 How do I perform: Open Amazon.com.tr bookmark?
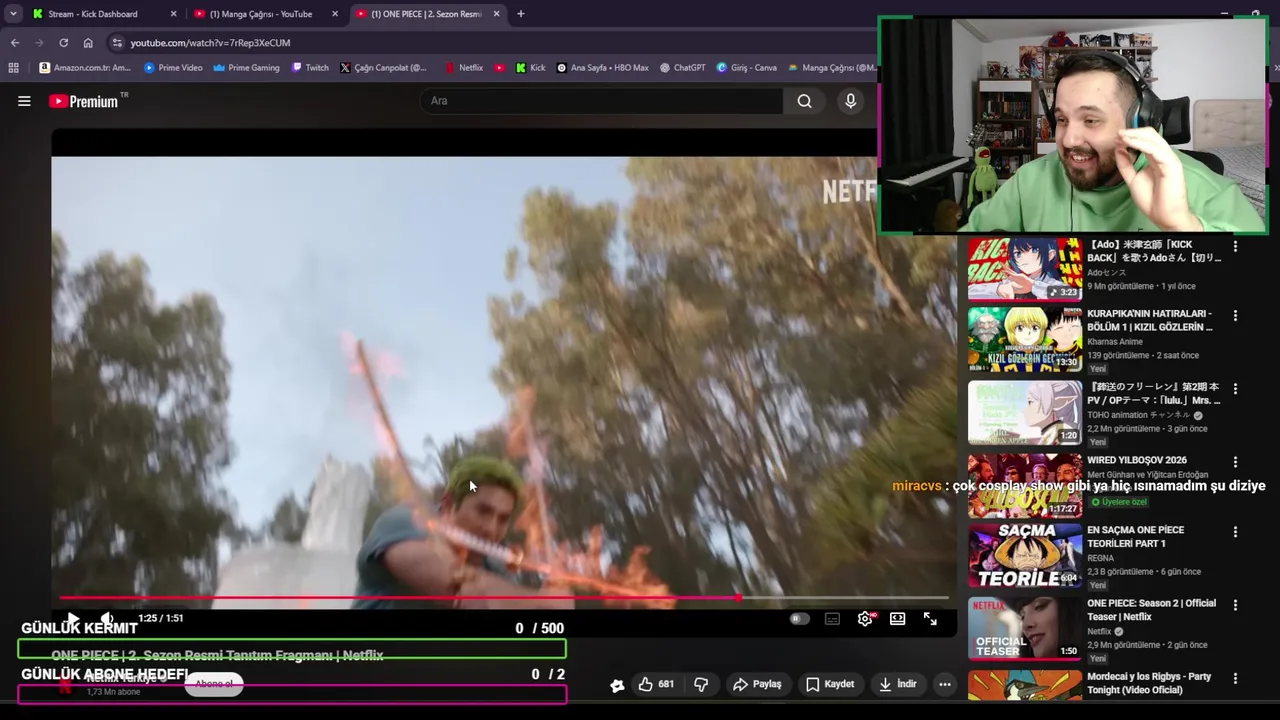pos(84,68)
